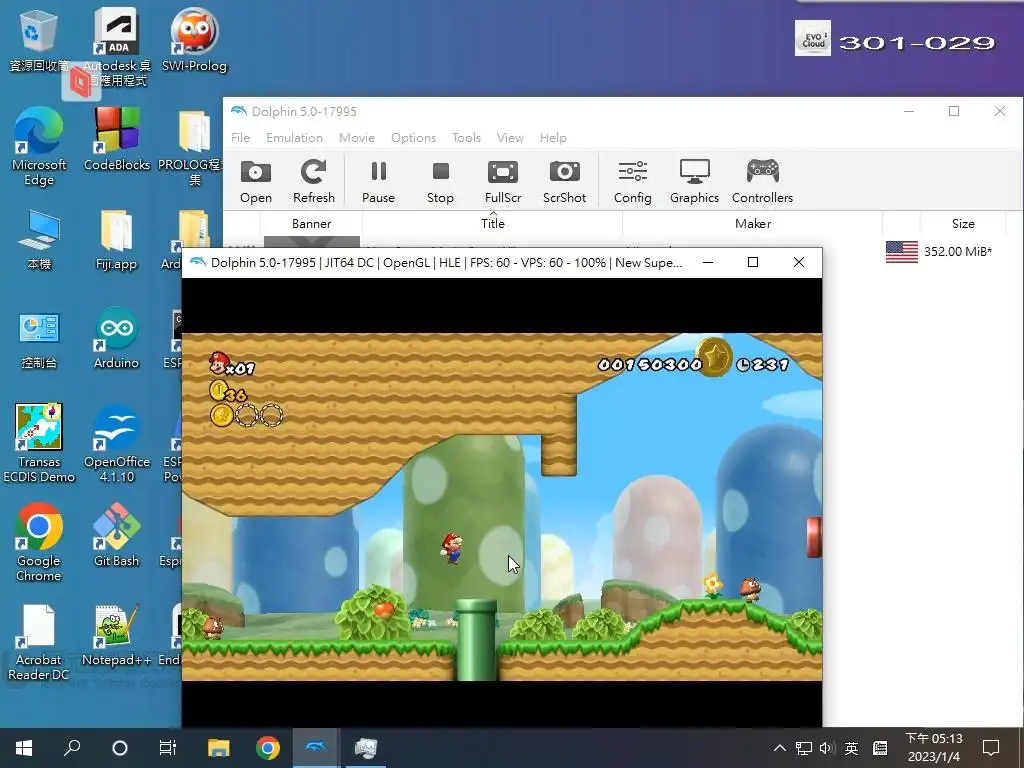
Task: Open Cortana circle on the taskbar
Action: point(120,748)
